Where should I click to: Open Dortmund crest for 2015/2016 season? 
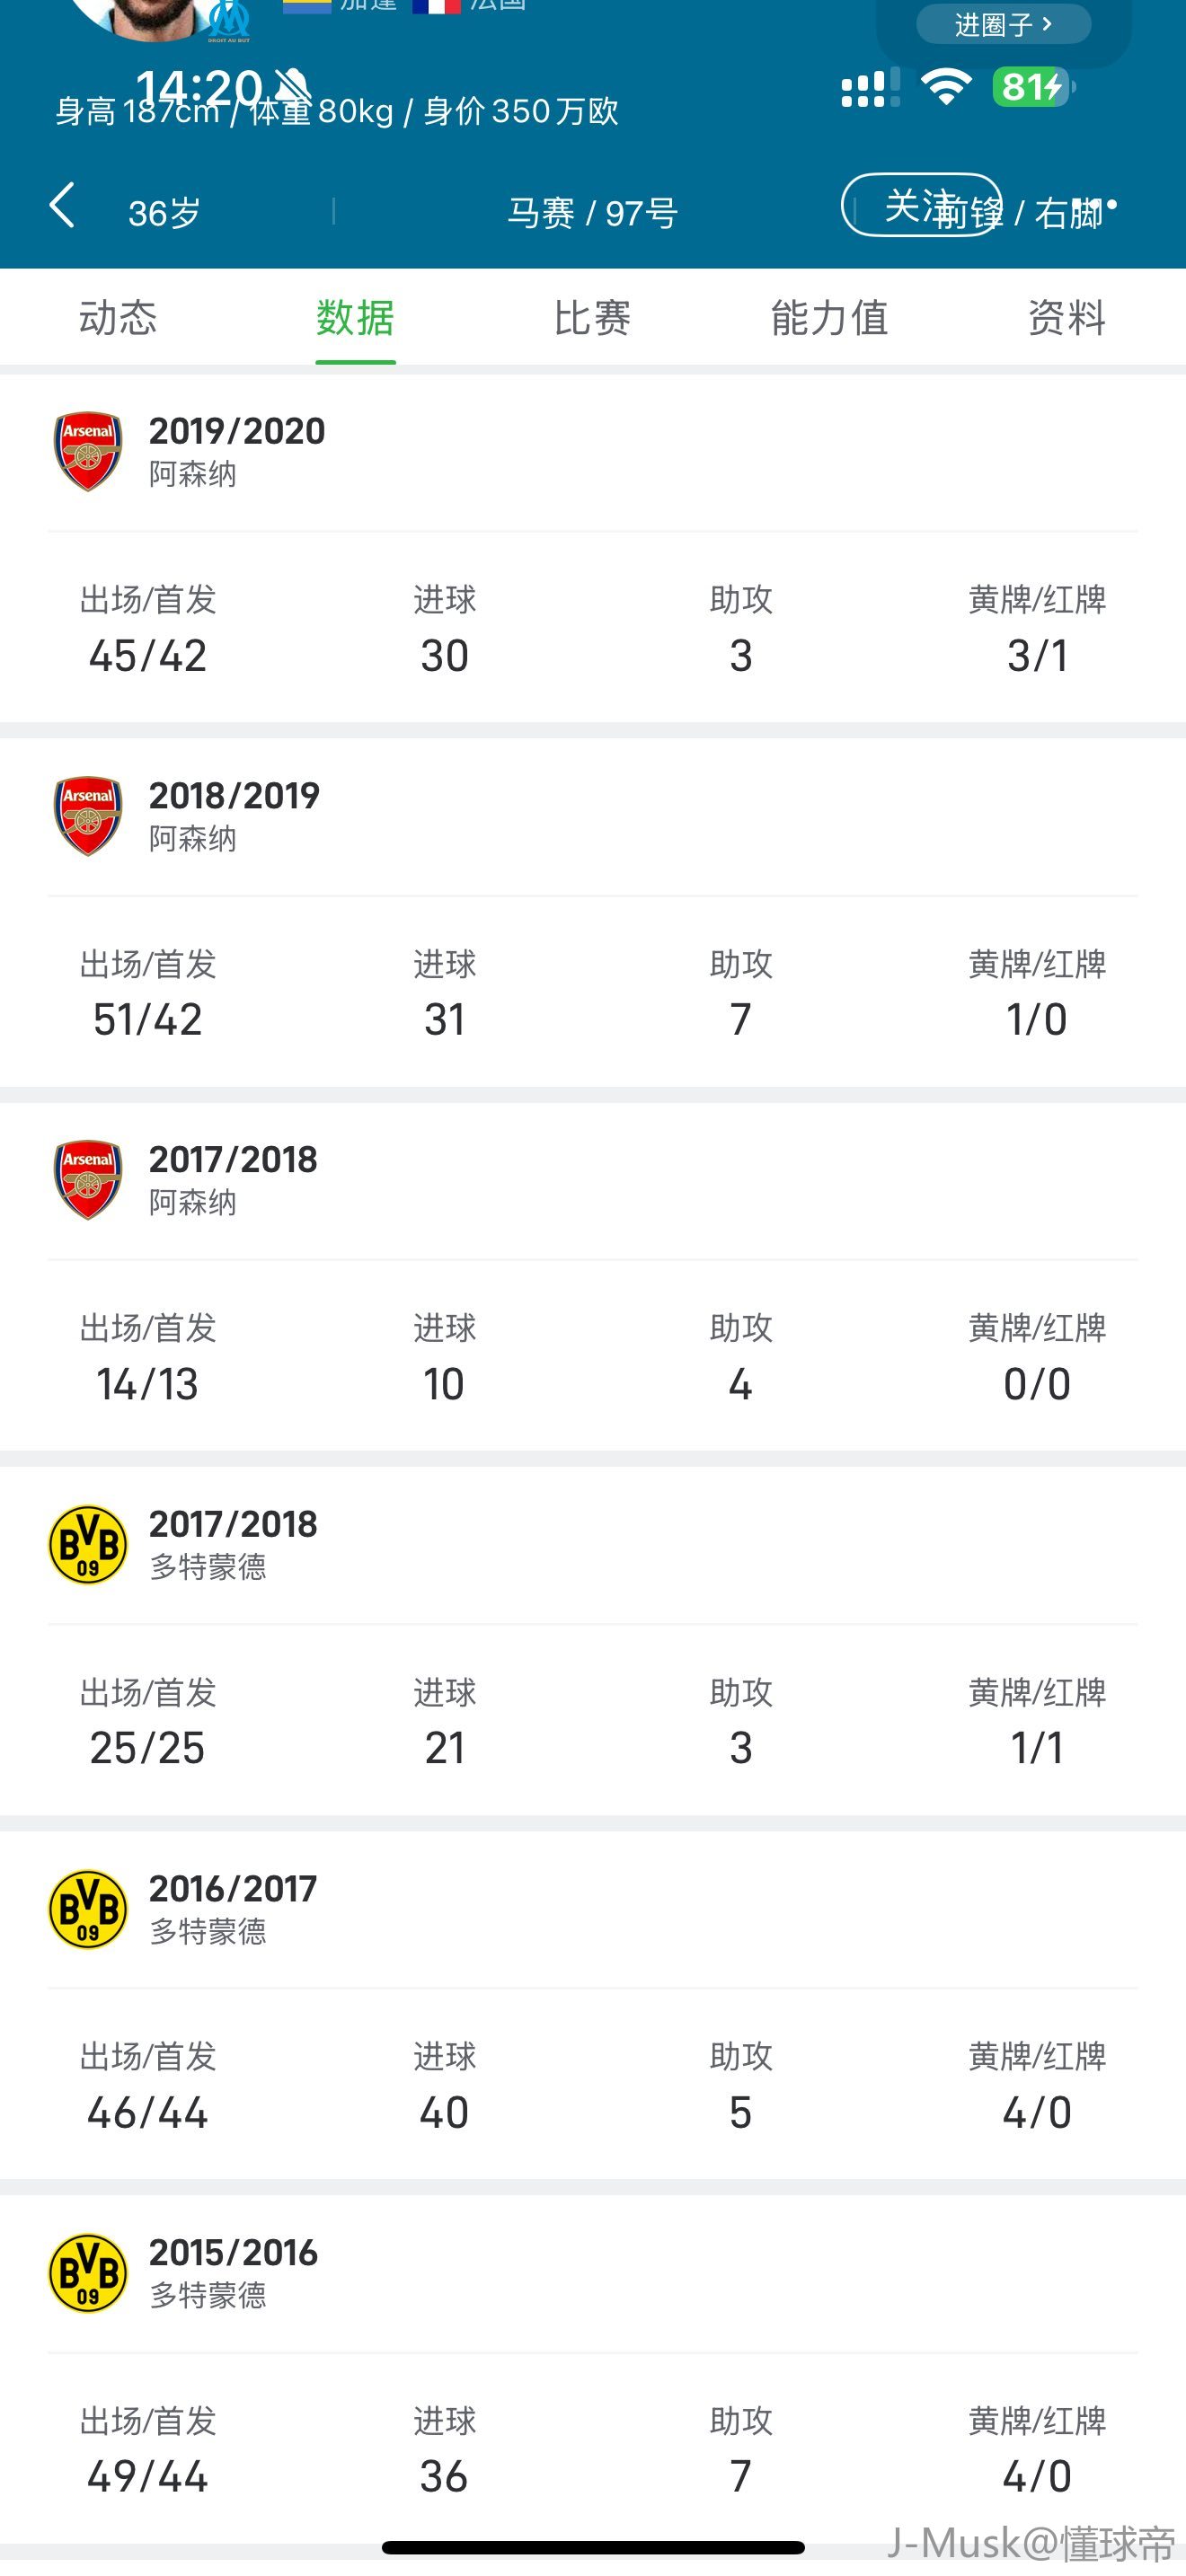[x=88, y=2273]
